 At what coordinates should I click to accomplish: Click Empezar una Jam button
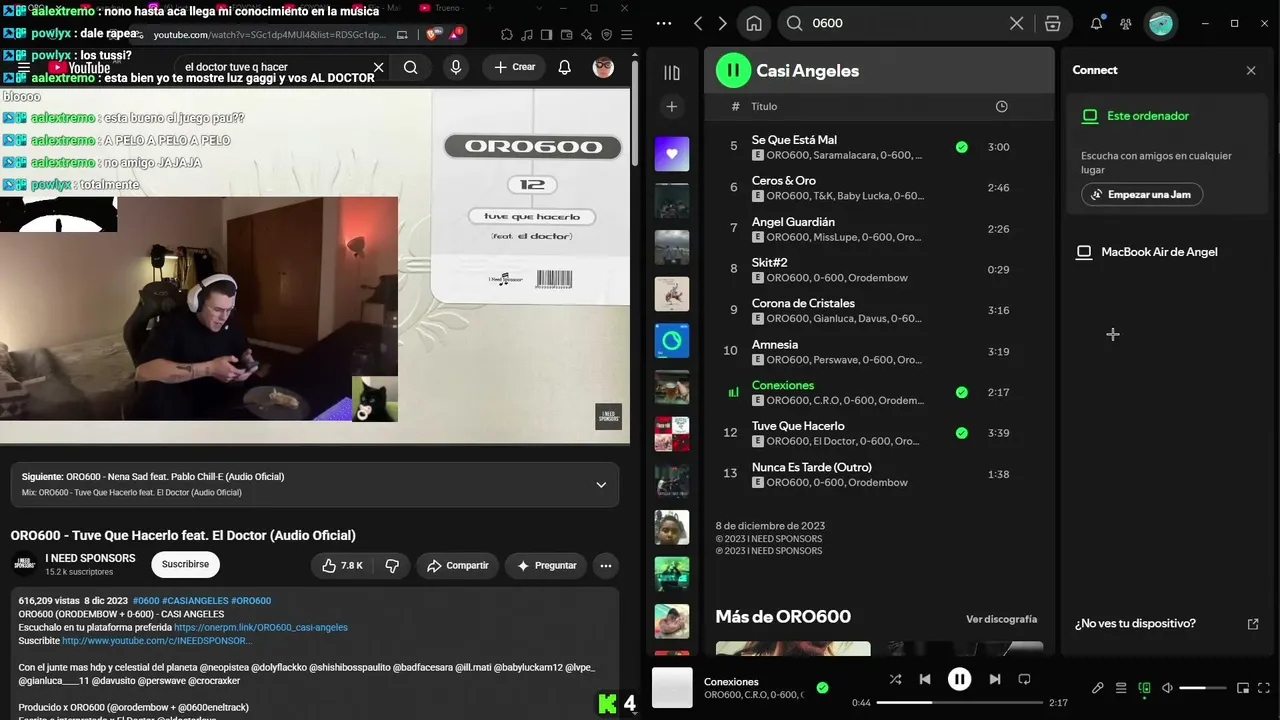point(1142,194)
